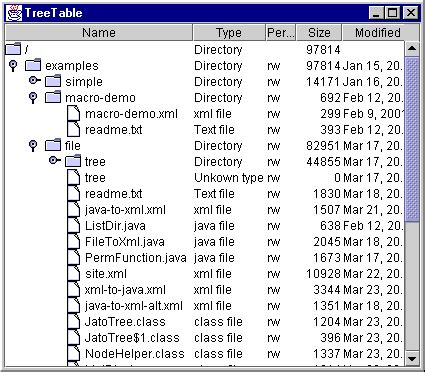Screen dimensions: 425x372
Task: Select the site.xml file name
Action: [x=106, y=274]
